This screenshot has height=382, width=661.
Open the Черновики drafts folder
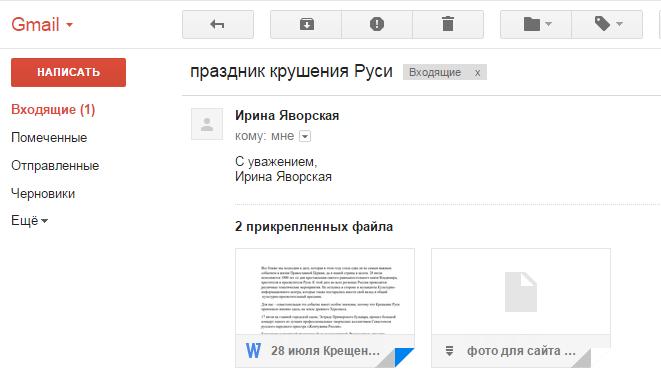pos(43,194)
